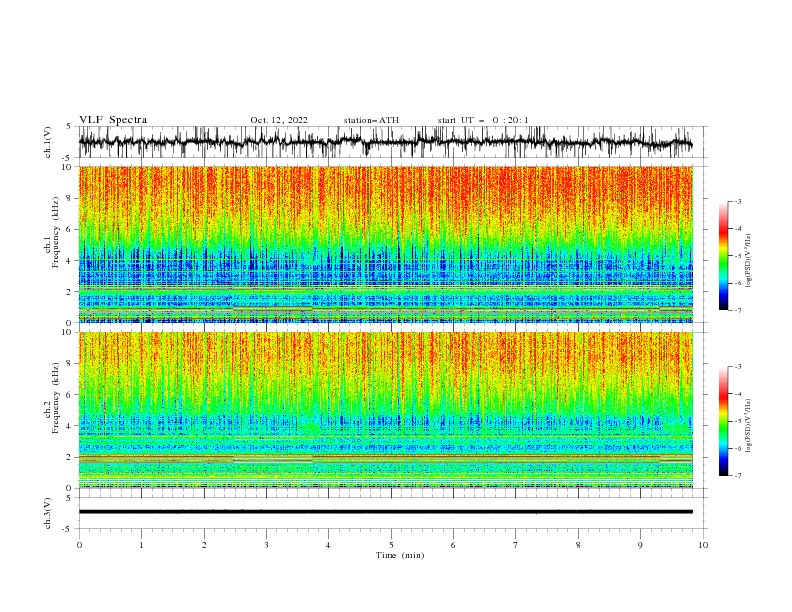The width and height of the screenshot is (792, 612).
Task: Click the "ch.3(V)" waveform axis label
Action: coord(48,513)
